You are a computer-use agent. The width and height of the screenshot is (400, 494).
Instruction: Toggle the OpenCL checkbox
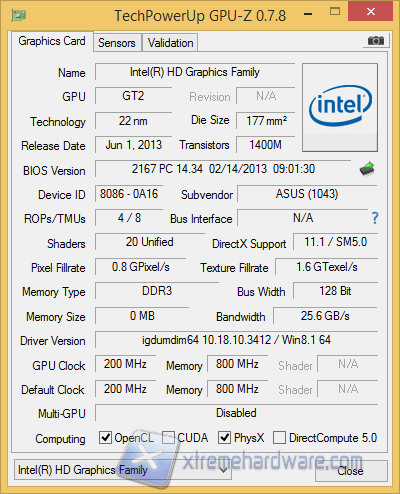(105, 437)
